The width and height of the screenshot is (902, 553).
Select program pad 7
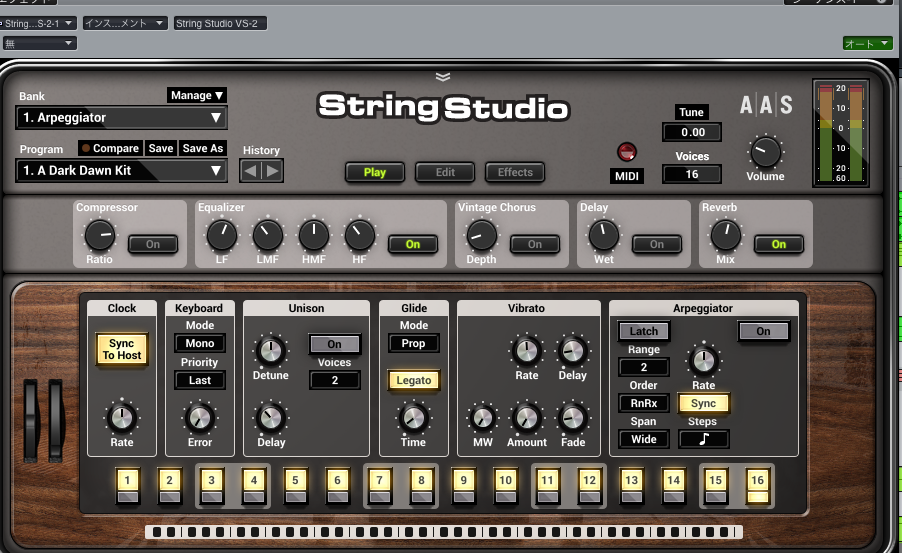point(380,487)
